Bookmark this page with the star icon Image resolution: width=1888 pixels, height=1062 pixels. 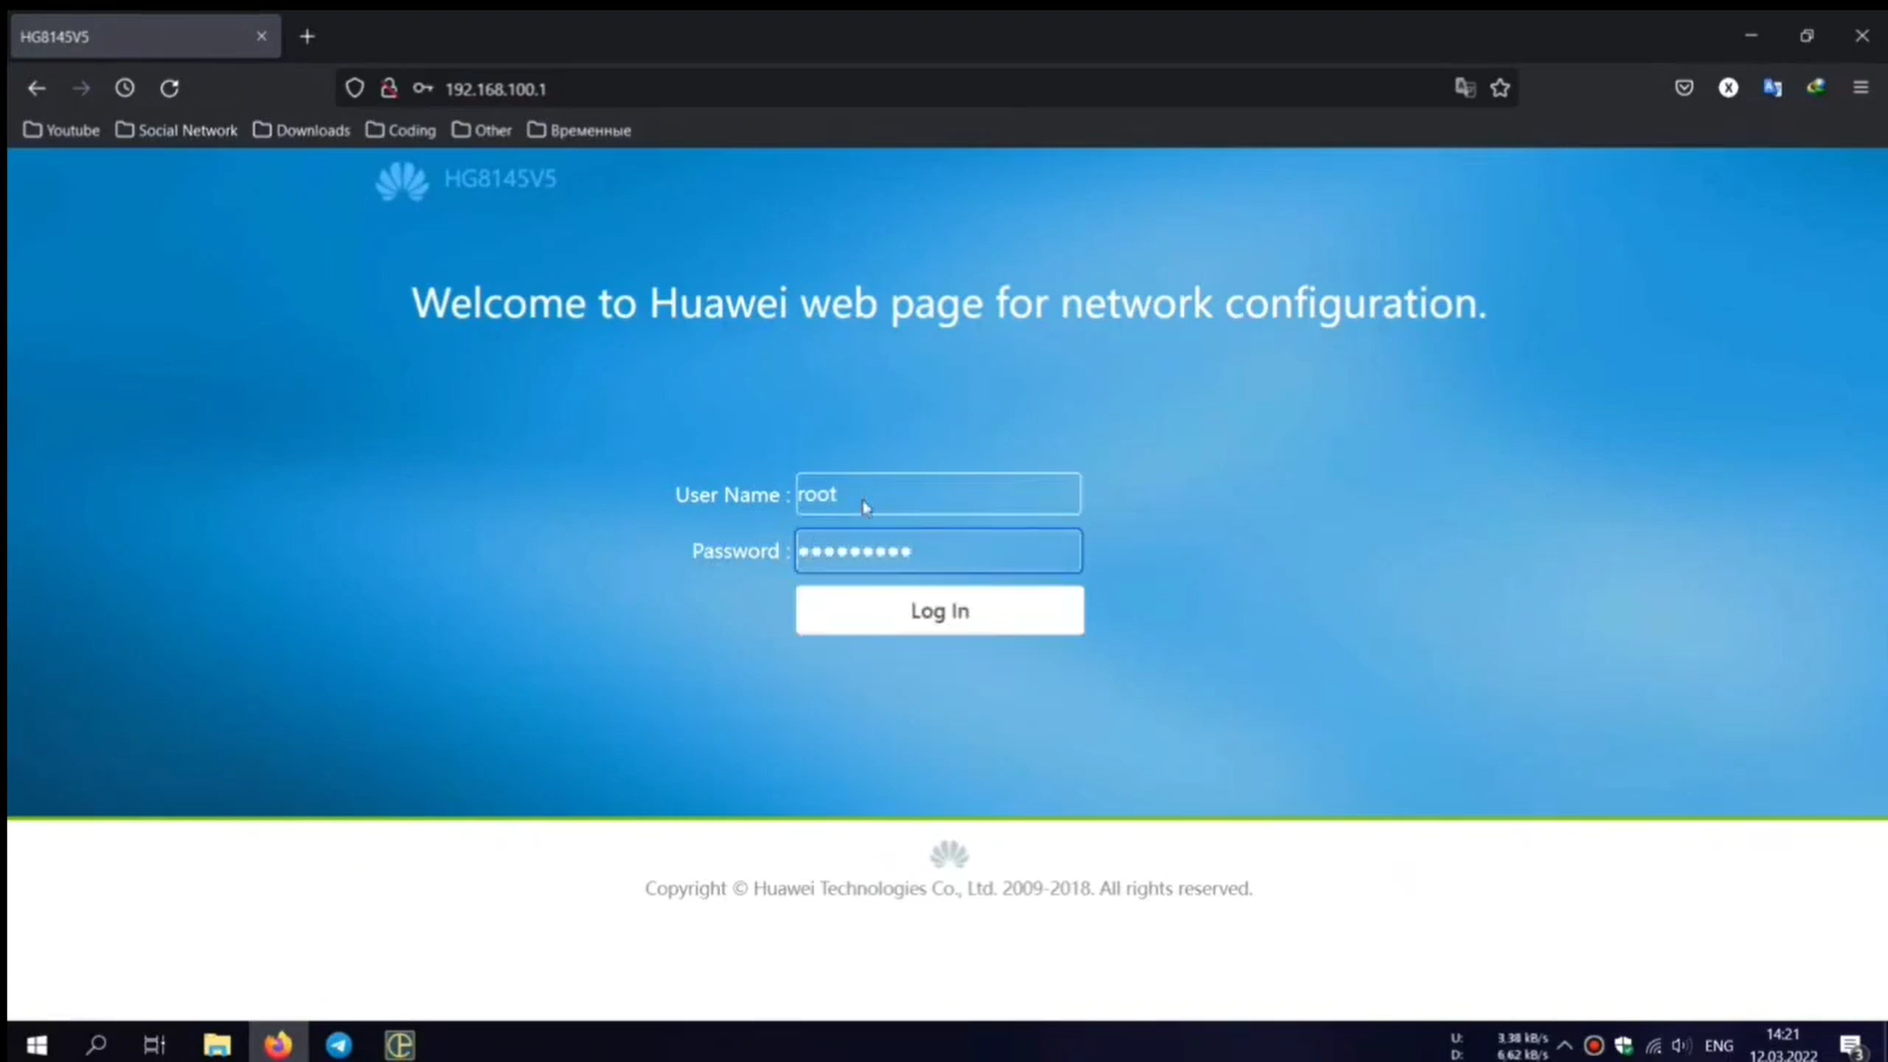coord(1500,88)
